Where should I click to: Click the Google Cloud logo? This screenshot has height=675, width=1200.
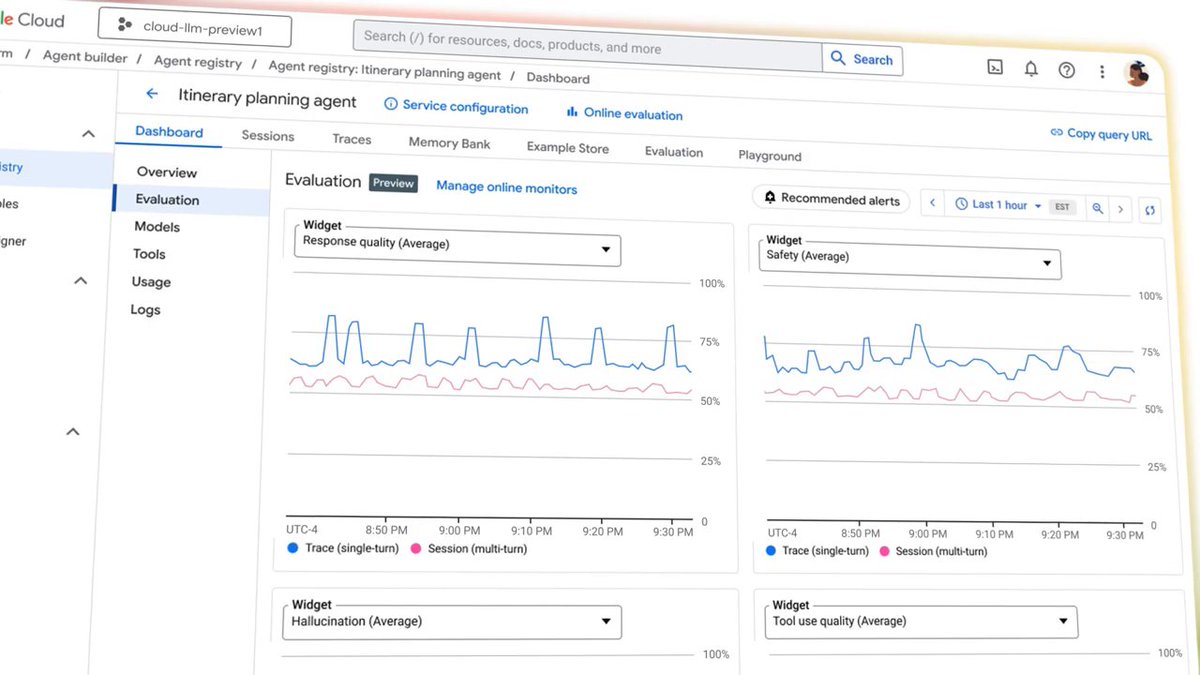click(x=30, y=19)
